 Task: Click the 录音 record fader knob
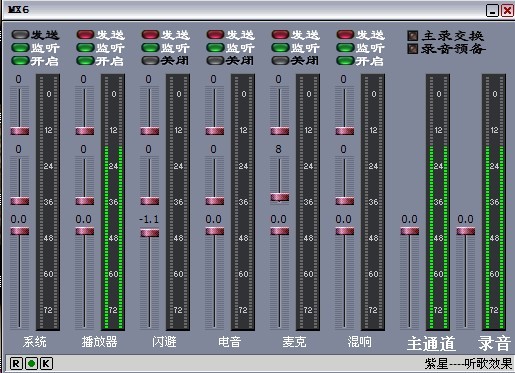(x=466, y=231)
